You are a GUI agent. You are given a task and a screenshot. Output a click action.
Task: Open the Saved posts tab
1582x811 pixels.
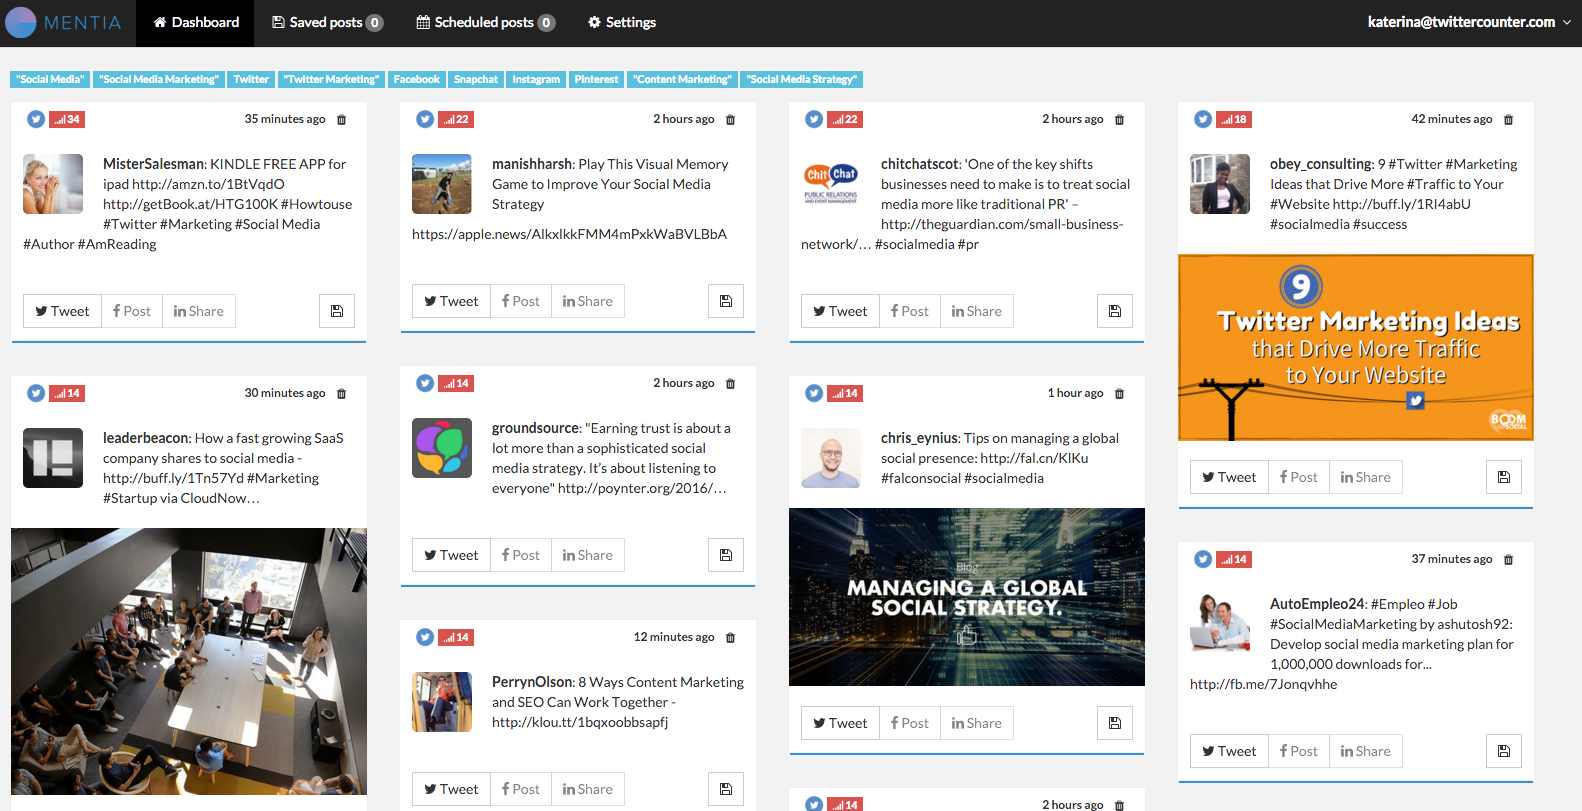pyautogui.click(x=327, y=22)
